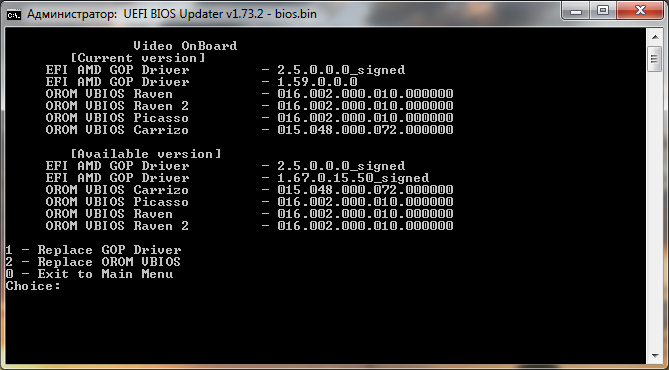Click '015.048.000.072.000000' in the Current version list
The width and height of the screenshot is (669, 370).
(x=365, y=130)
